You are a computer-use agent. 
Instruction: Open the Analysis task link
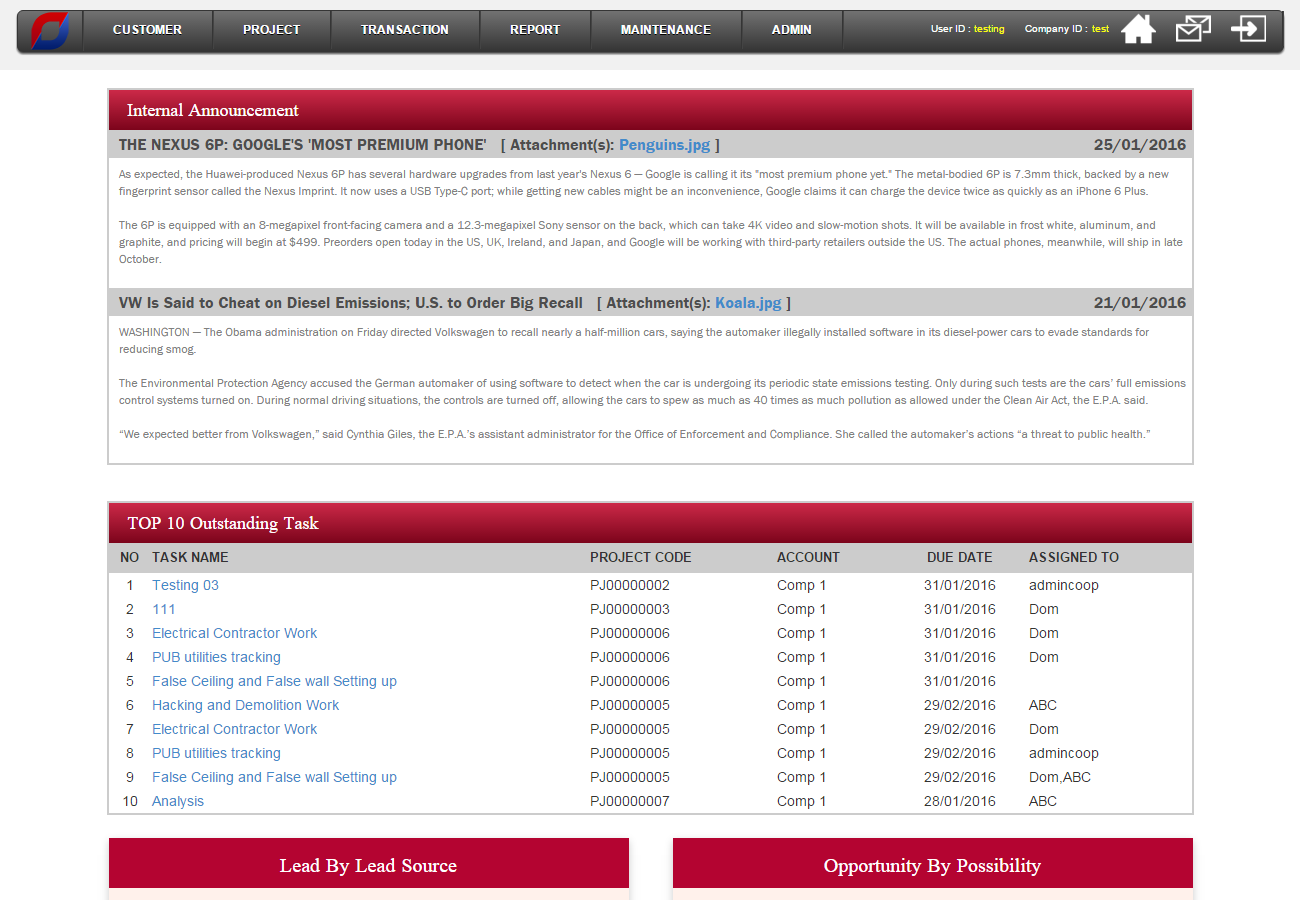(178, 801)
